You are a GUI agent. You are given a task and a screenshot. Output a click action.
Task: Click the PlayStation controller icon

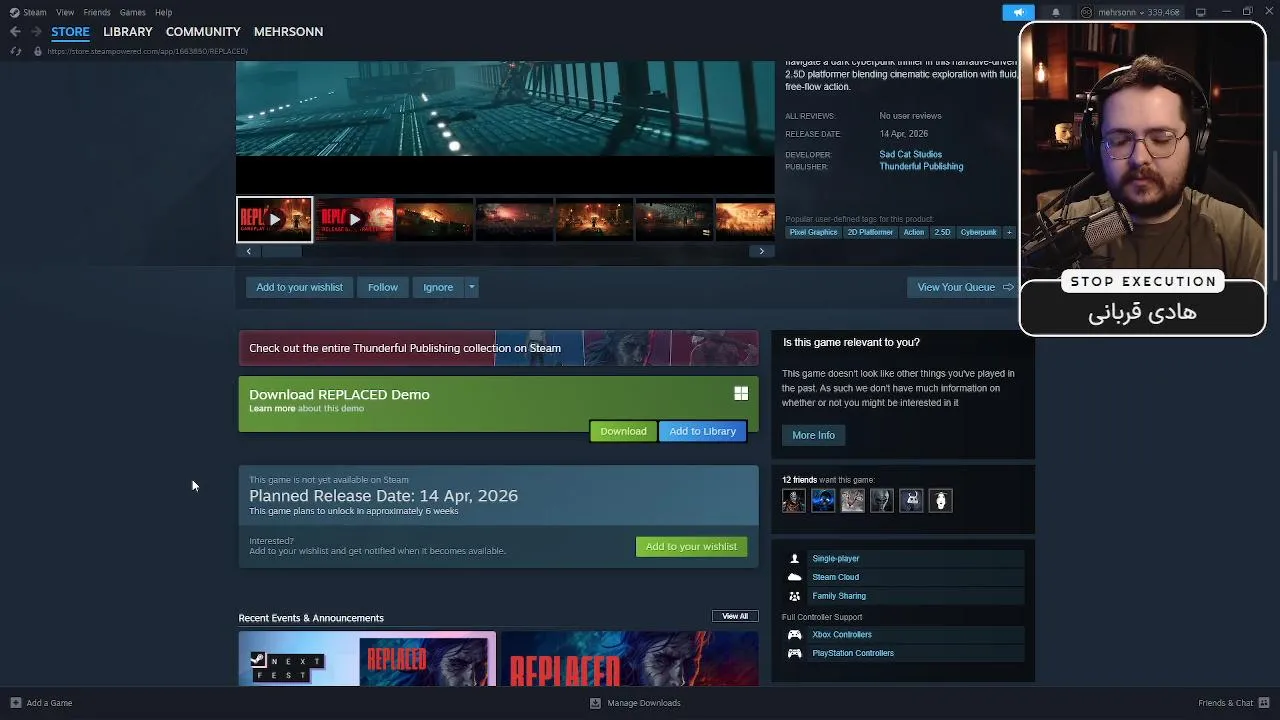click(x=795, y=653)
